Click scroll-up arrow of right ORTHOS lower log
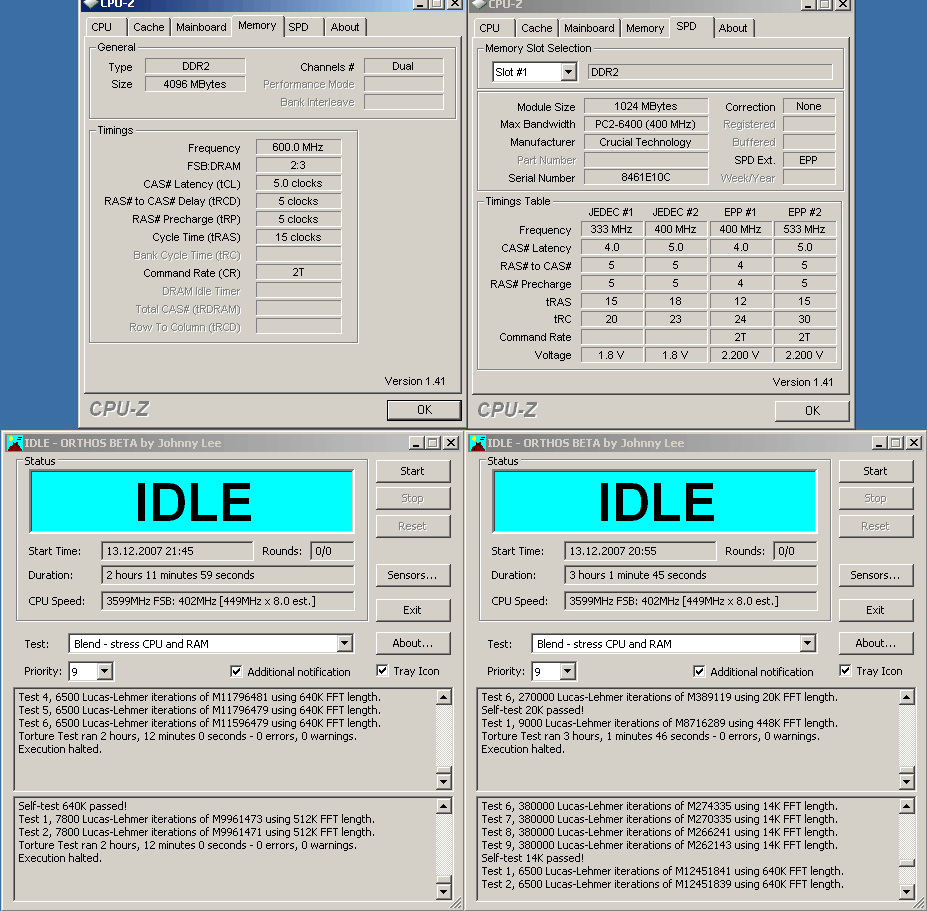 coord(907,806)
